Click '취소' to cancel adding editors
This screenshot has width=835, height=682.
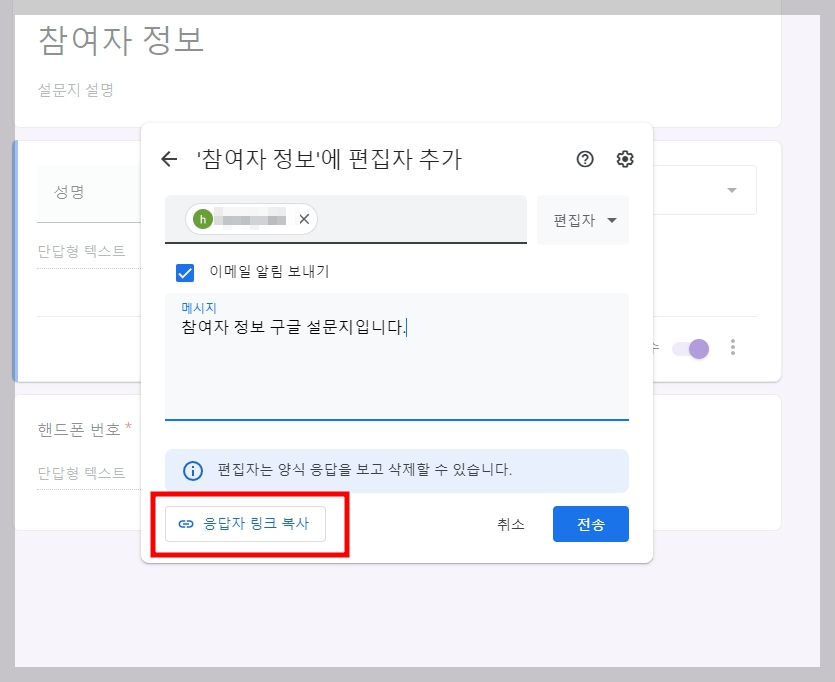pyautogui.click(x=510, y=523)
